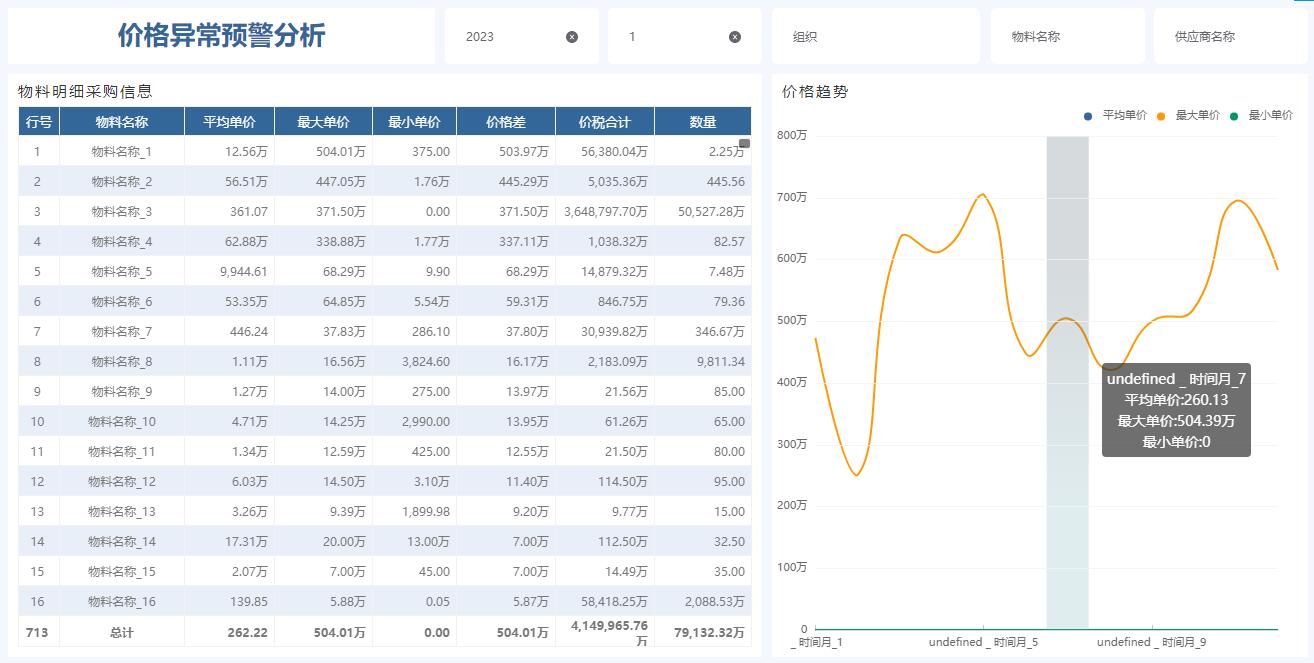Open the 组织 filter dropdown
Viewport: 1314px width, 663px height.
tap(875, 37)
